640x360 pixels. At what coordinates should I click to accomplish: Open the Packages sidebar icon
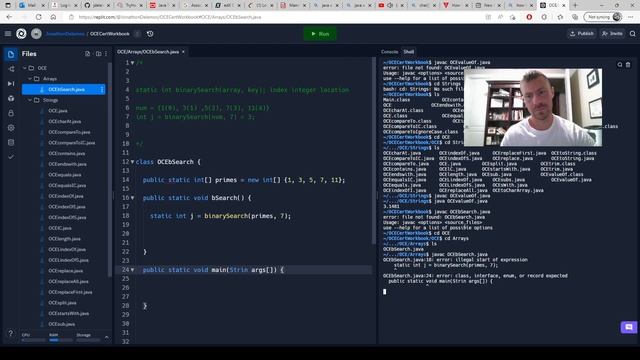coord(11,98)
